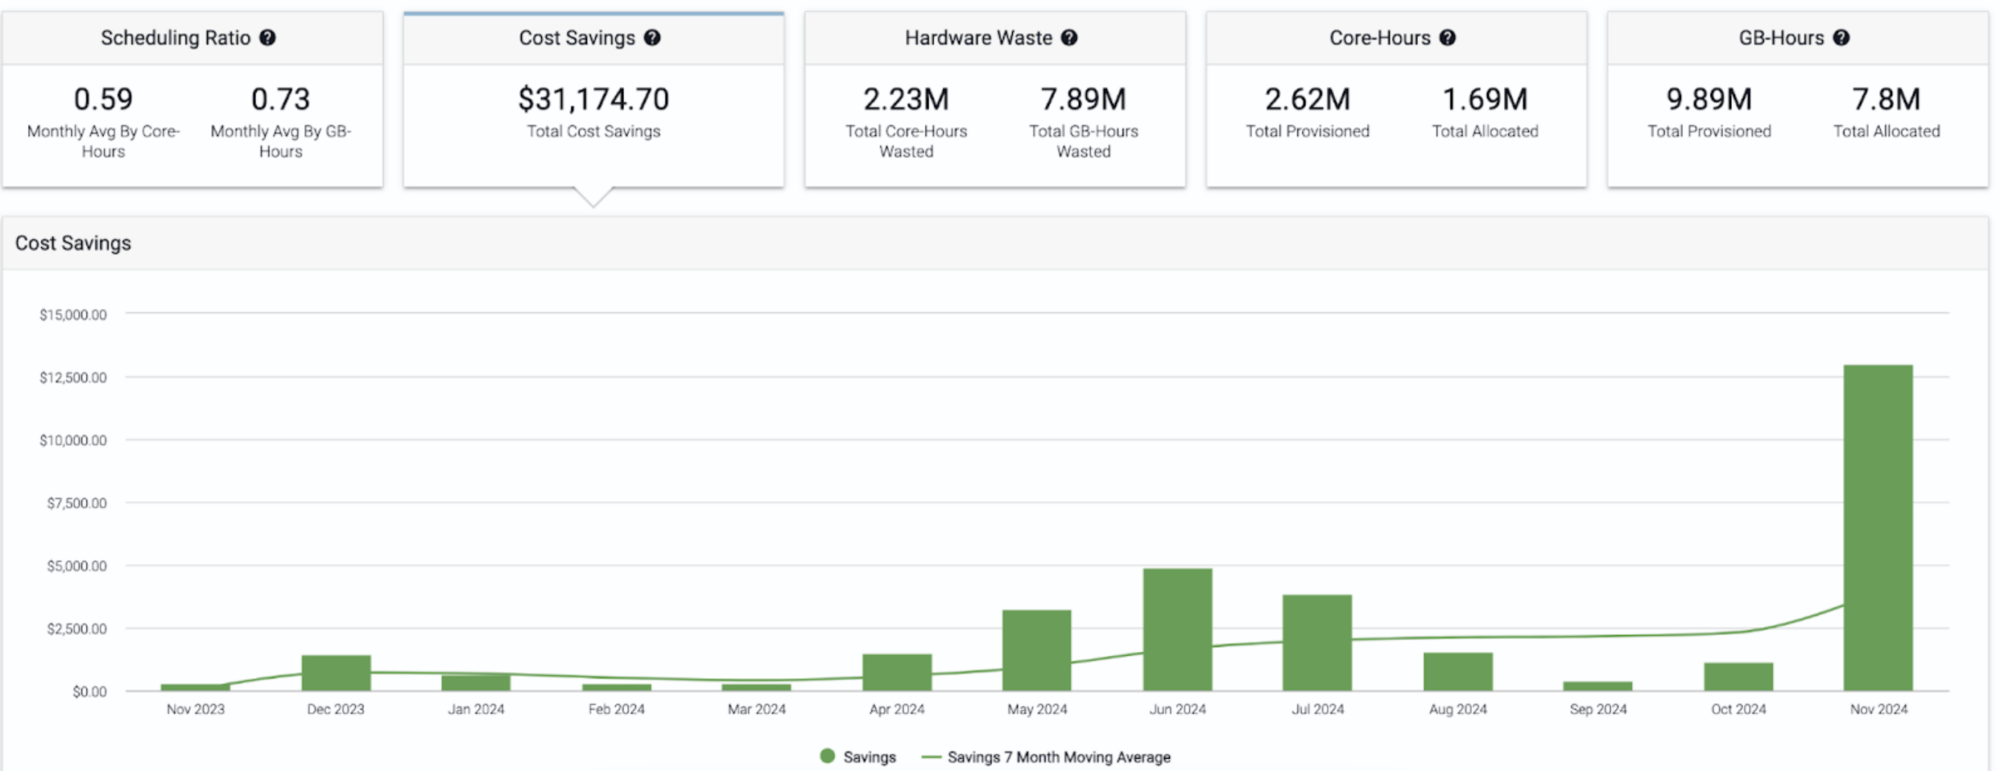2000x771 pixels.
Task: Click the Jul 2024 savings bar
Action: (1317, 643)
